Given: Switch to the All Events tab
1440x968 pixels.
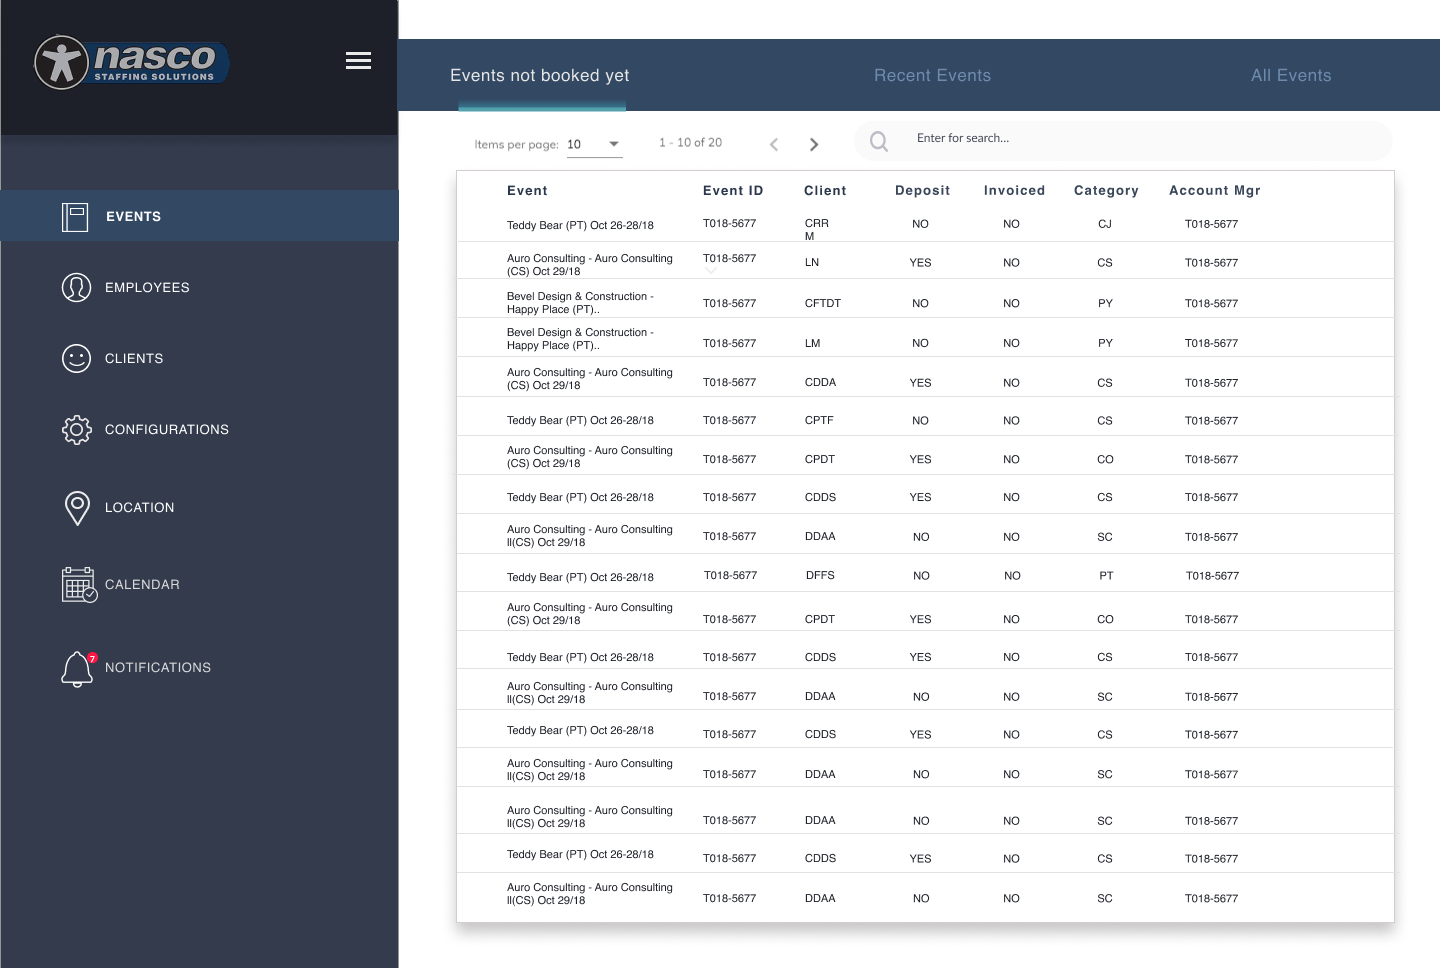Looking at the screenshot, I should point(1290,75).
